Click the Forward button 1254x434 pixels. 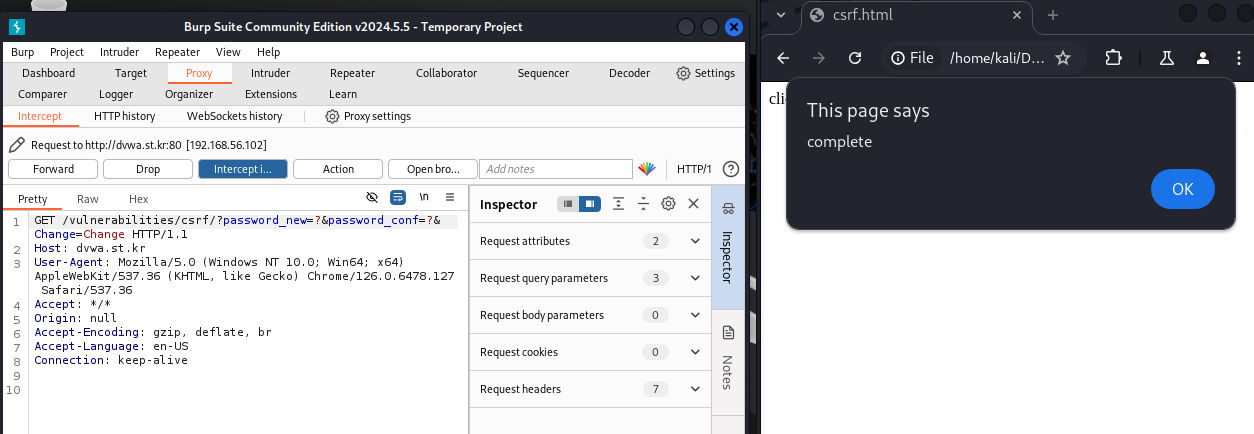53,169
